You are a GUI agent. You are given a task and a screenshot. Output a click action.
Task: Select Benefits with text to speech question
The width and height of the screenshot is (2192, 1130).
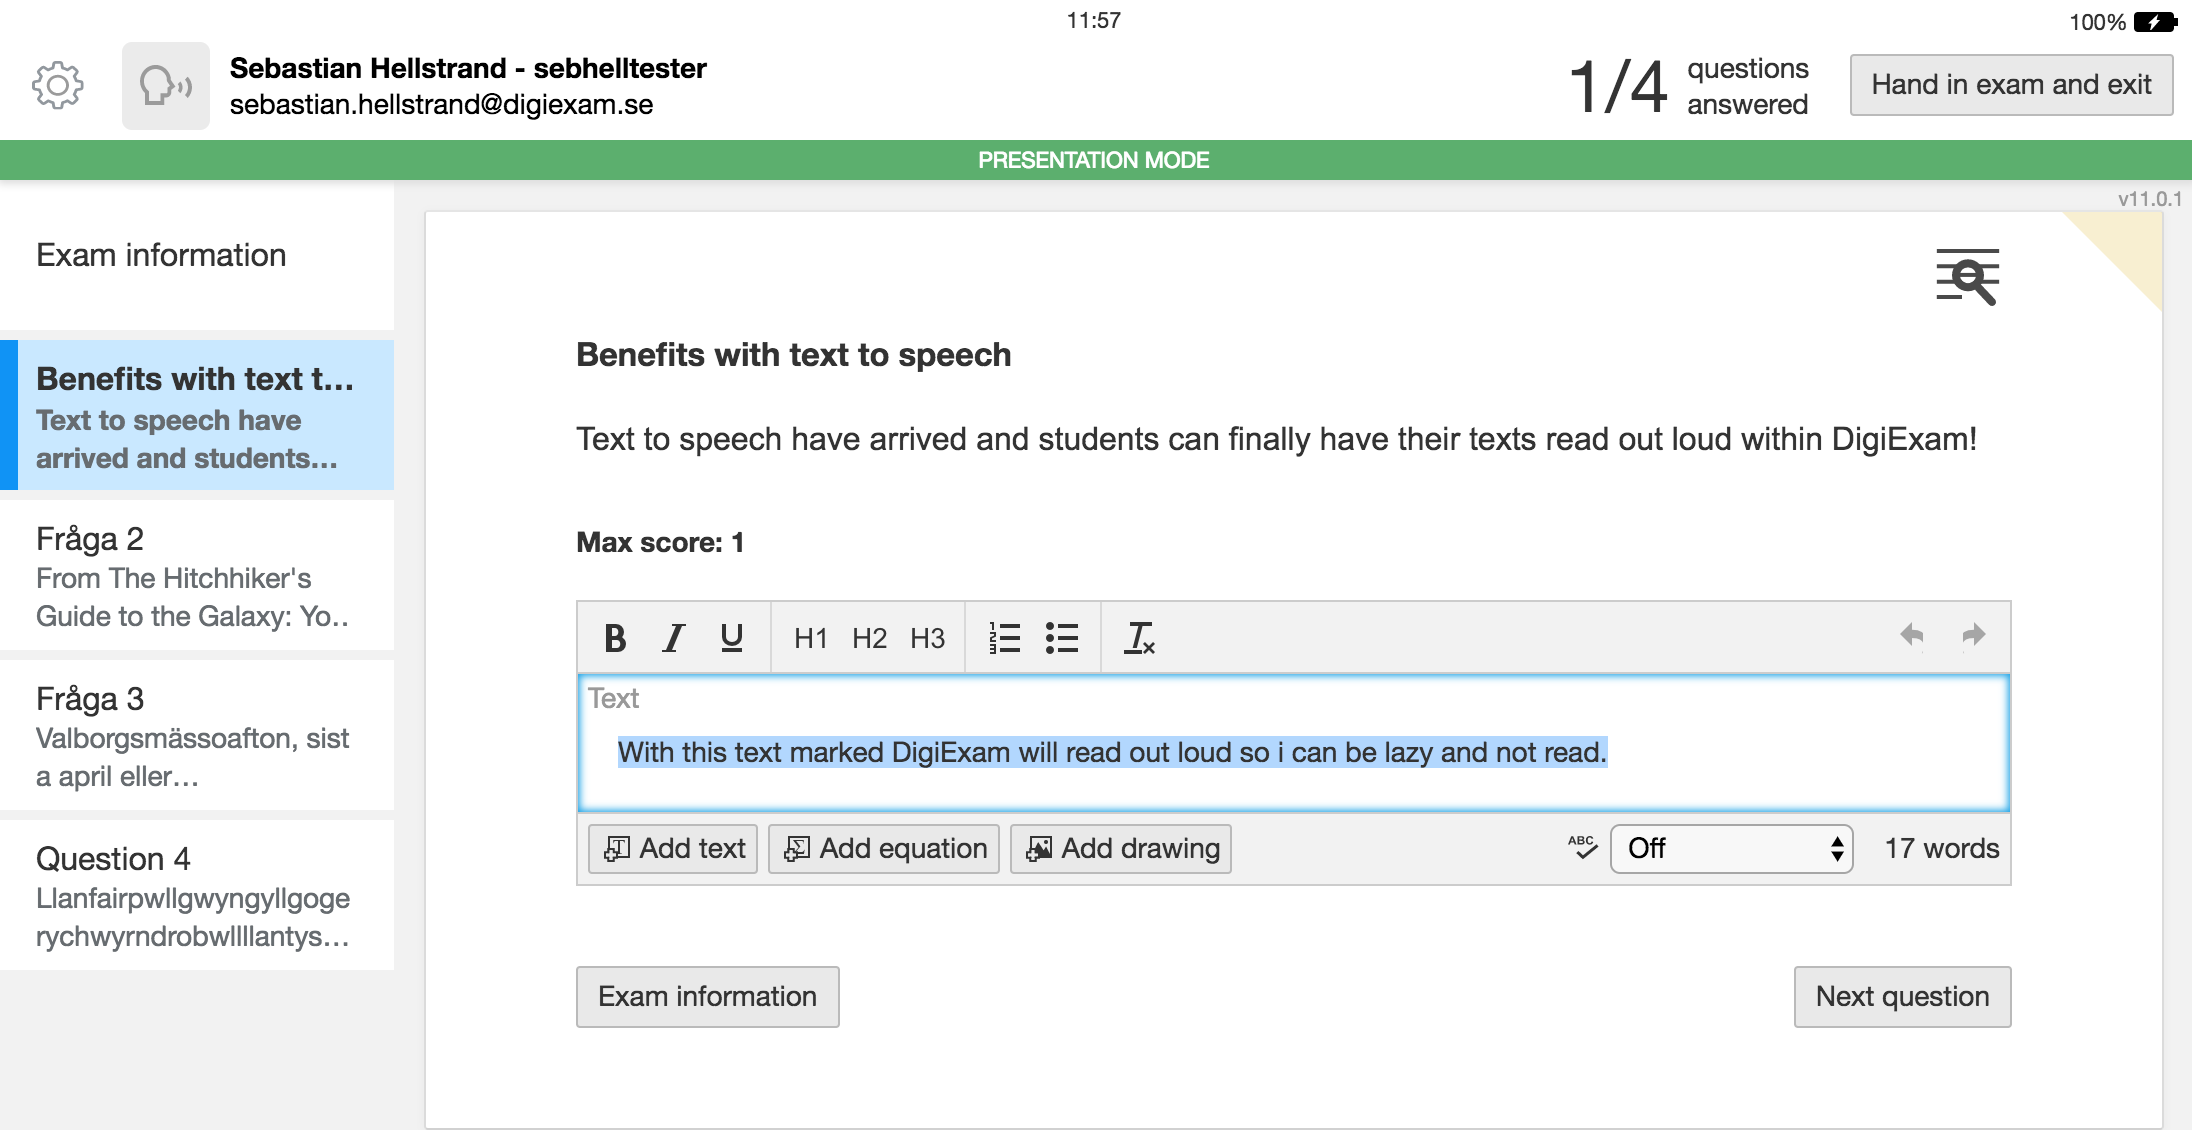pyautogui.click(x=197, y=415)
